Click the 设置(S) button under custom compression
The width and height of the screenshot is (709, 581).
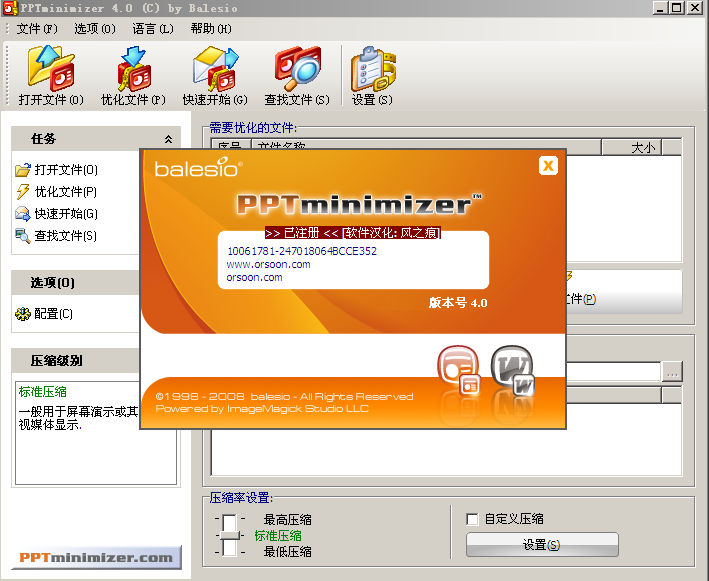(542, 545)
